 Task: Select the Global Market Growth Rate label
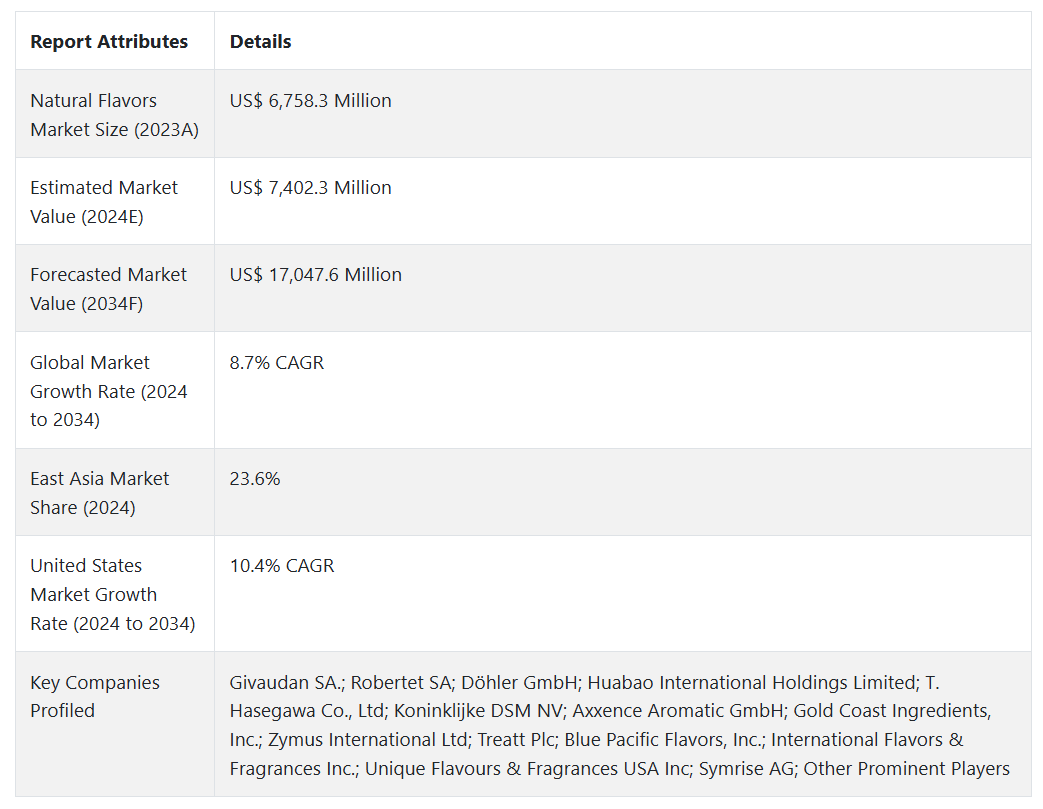tap(108, 391)
